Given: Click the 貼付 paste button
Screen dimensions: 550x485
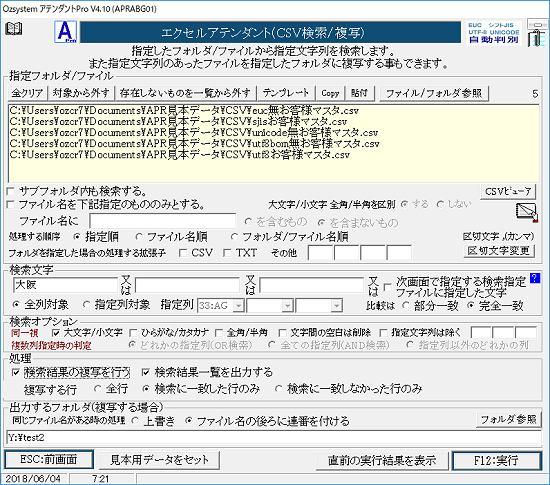Looking at the screenshot, I should [360, 93].
